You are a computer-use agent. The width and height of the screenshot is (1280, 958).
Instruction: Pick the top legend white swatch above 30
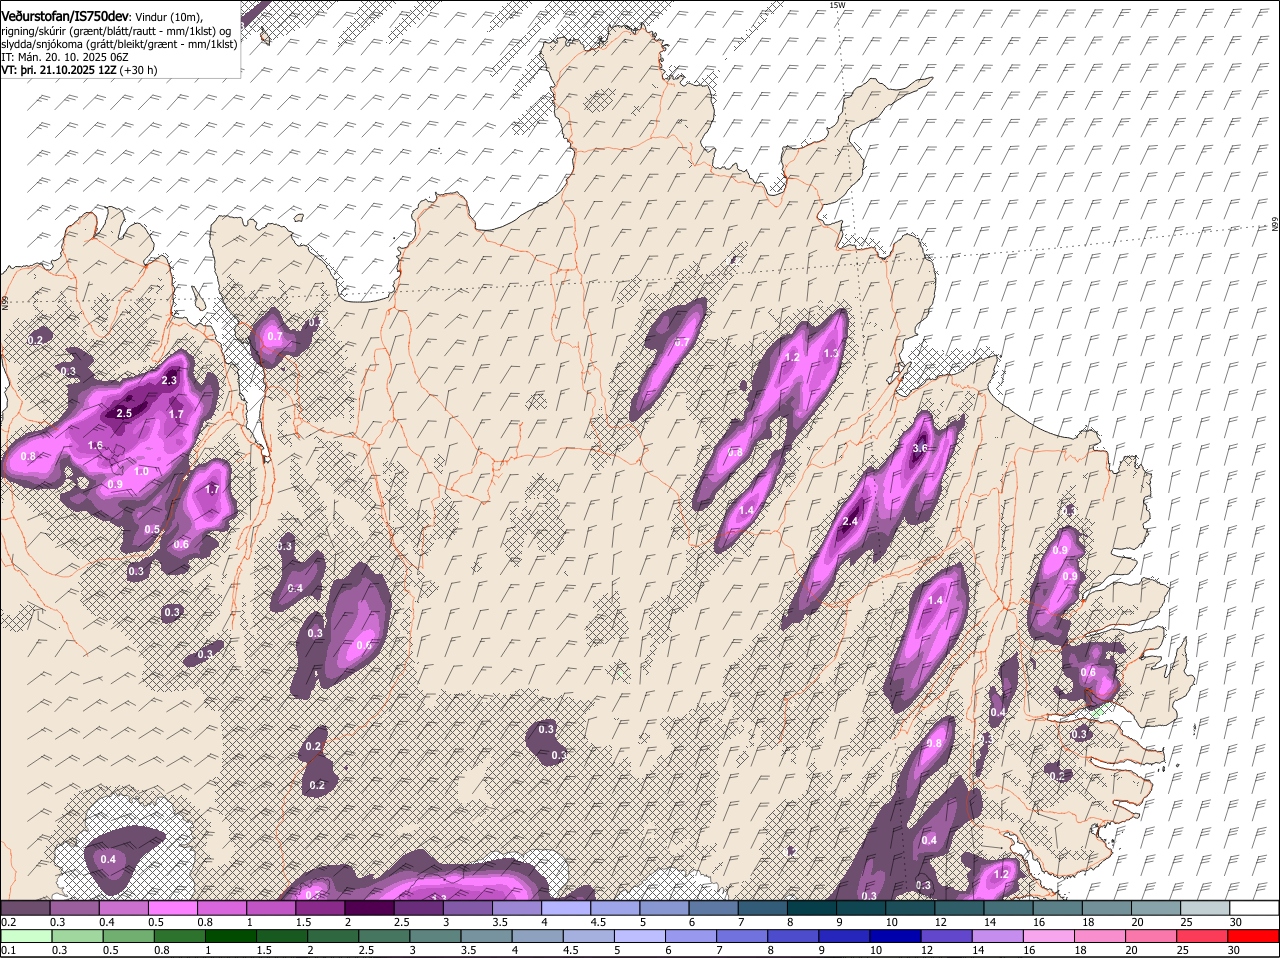pos(1256,908)
